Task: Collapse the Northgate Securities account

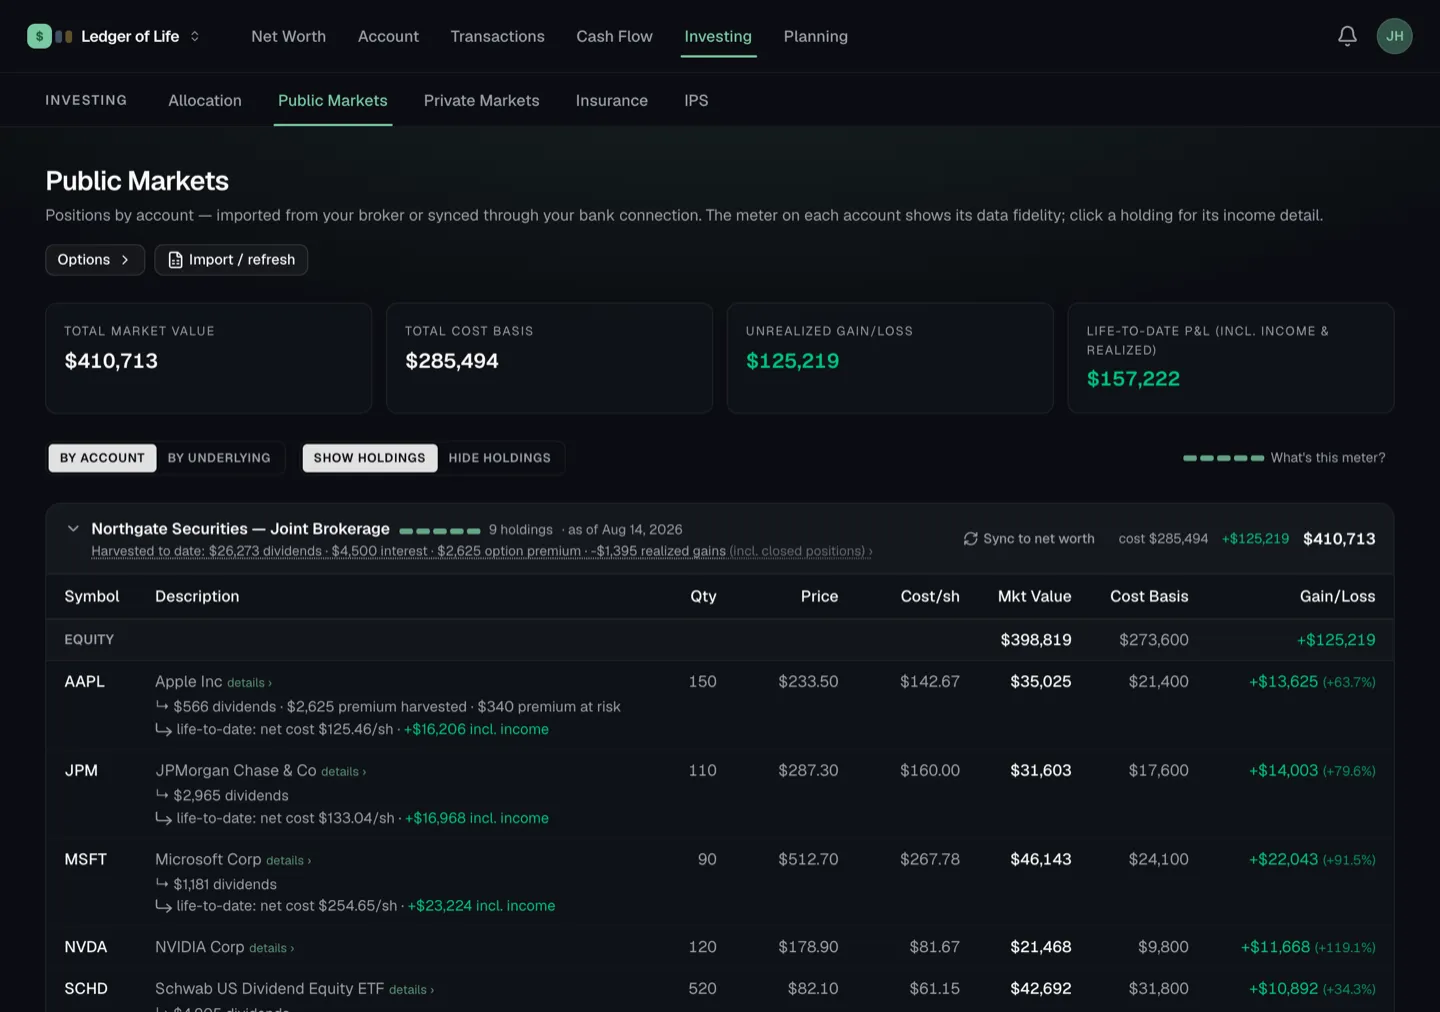Action: 73,529
